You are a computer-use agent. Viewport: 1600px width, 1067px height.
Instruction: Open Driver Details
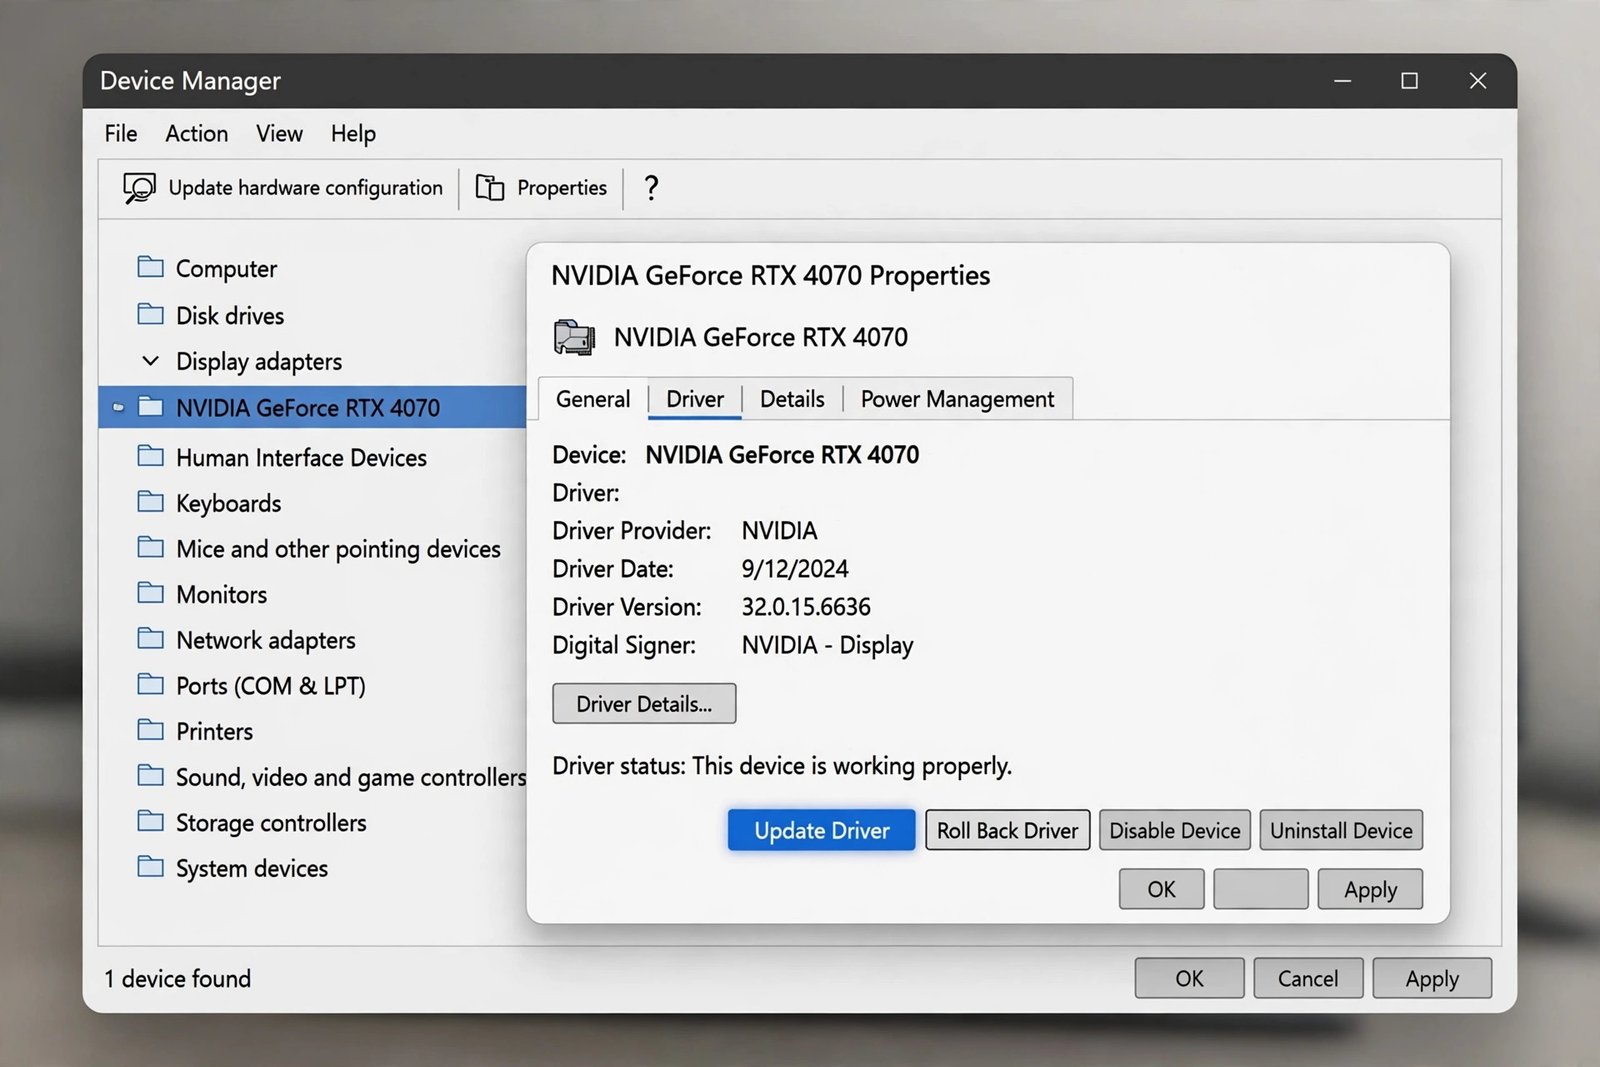pos(644,703)
